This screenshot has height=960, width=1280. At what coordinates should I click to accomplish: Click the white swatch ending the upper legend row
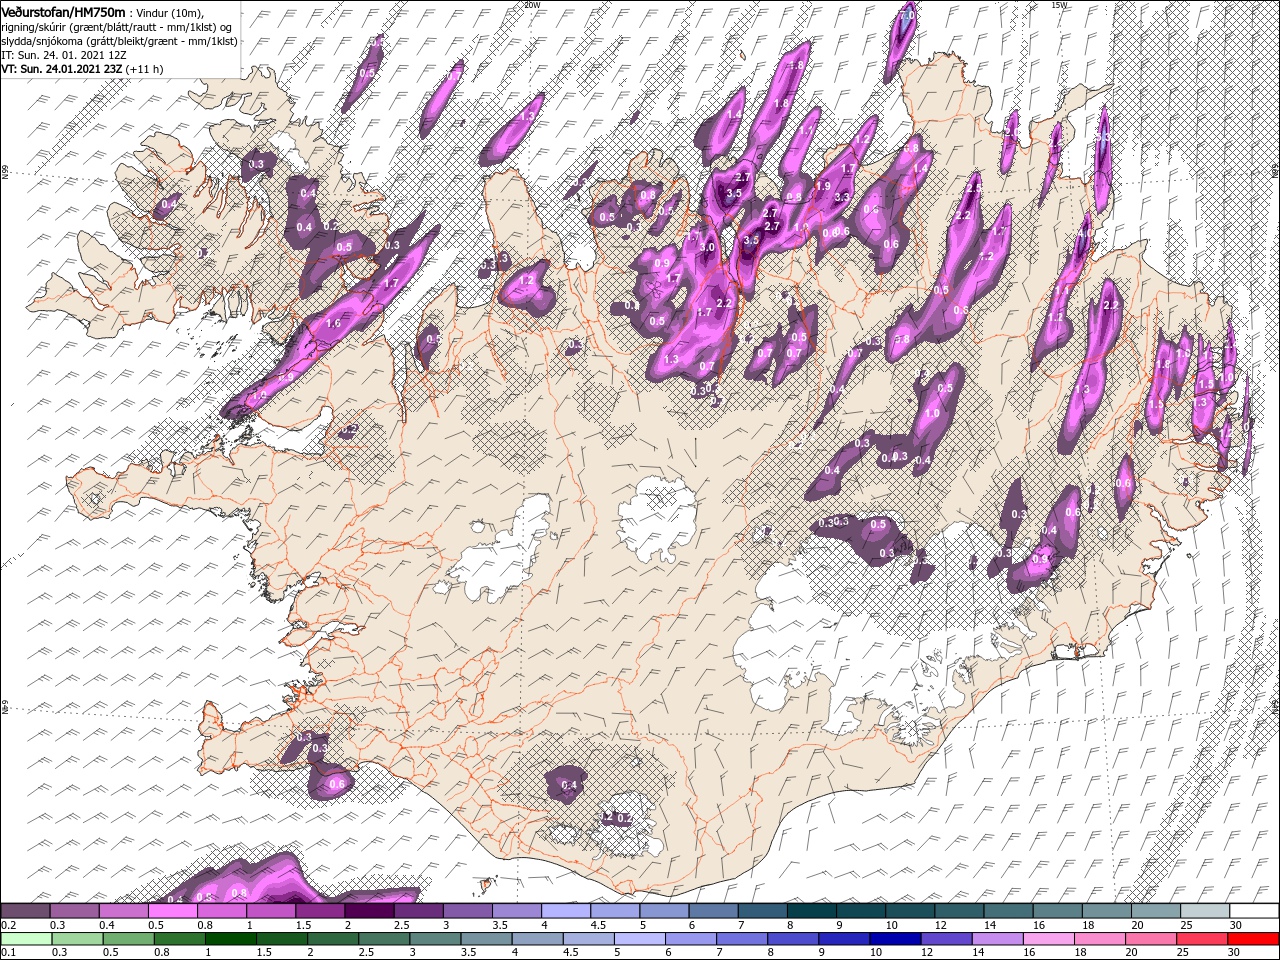click(1253, 911)
